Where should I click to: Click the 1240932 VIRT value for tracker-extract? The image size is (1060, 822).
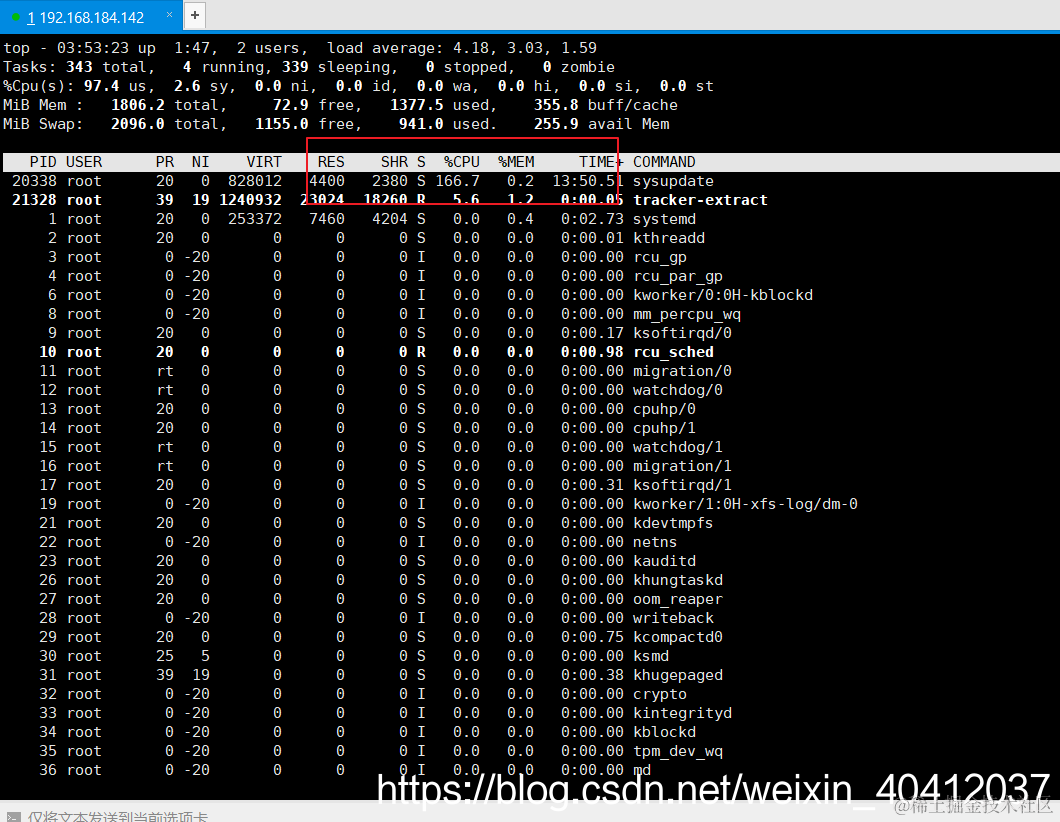[250, 200]
